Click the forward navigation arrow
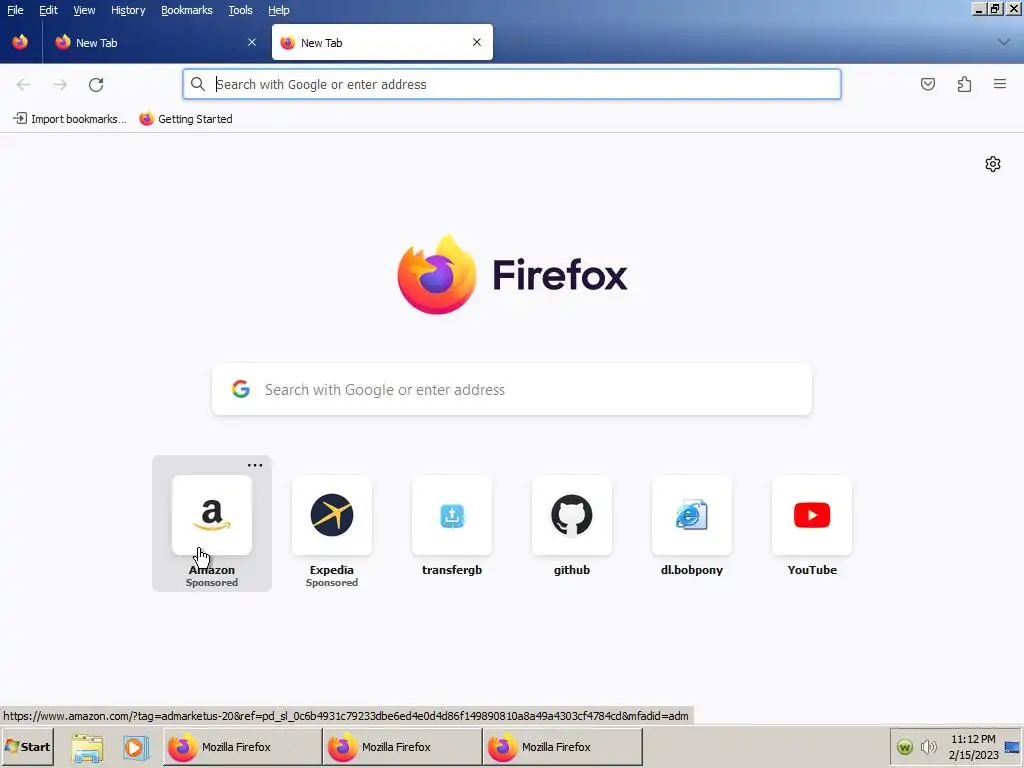Screen dimensions: 1024x768 click(x=60, y=84)
